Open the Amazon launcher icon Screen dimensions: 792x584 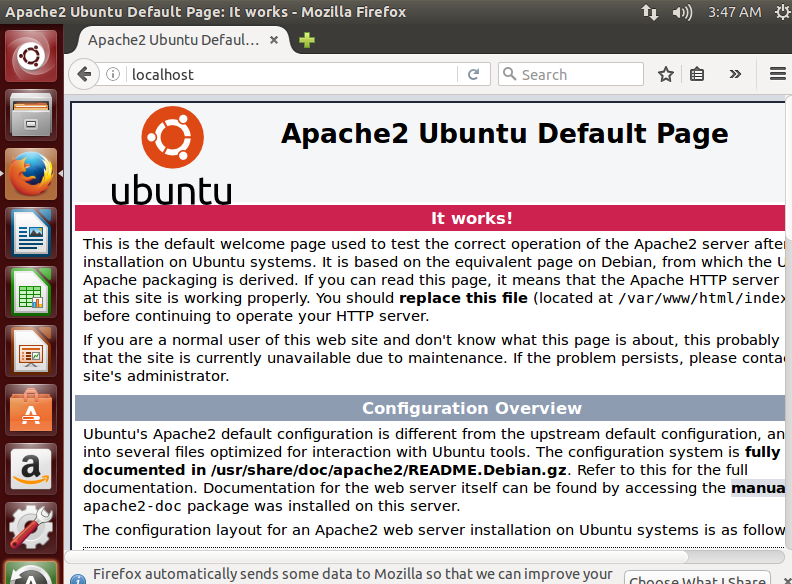(31, 469)
